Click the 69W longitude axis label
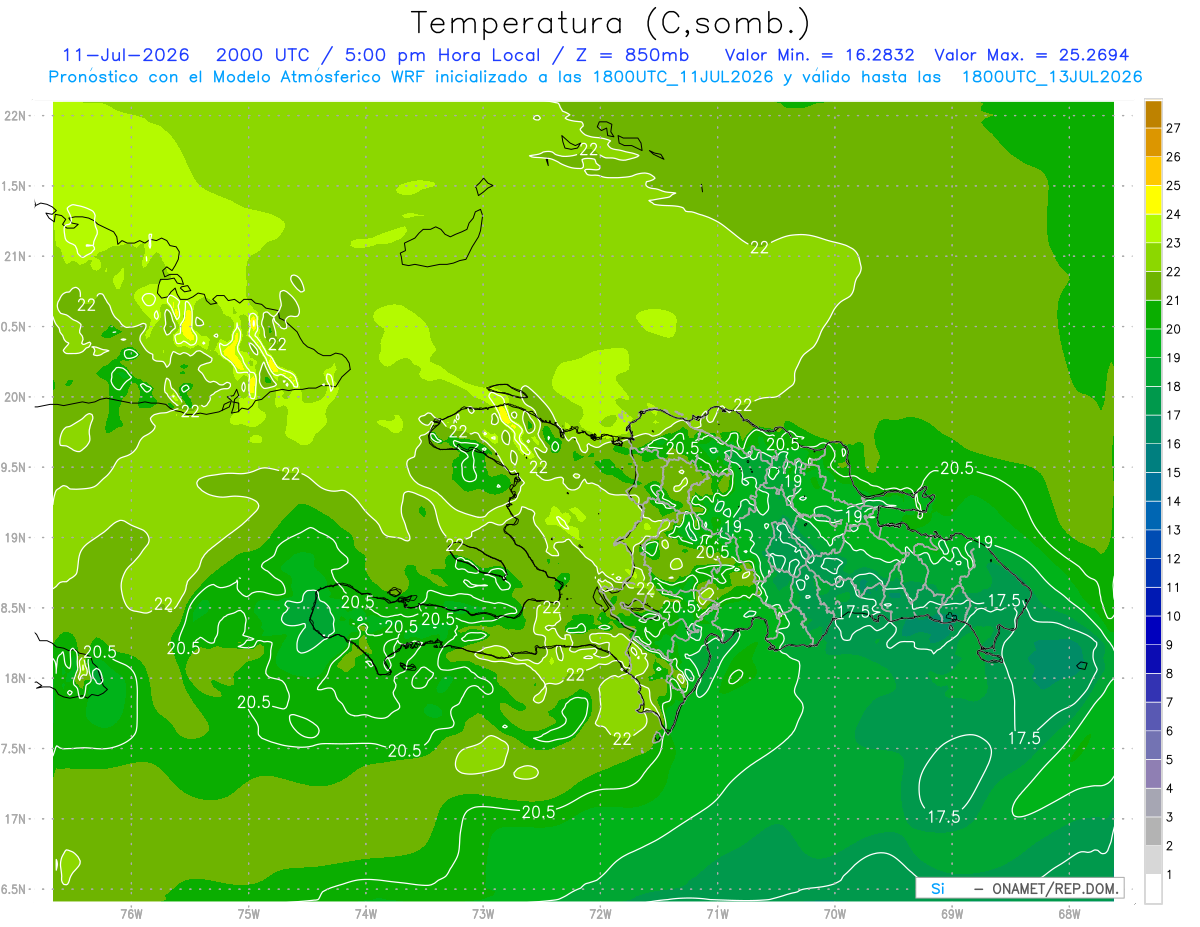1200x927 pixels. (952, 913)
